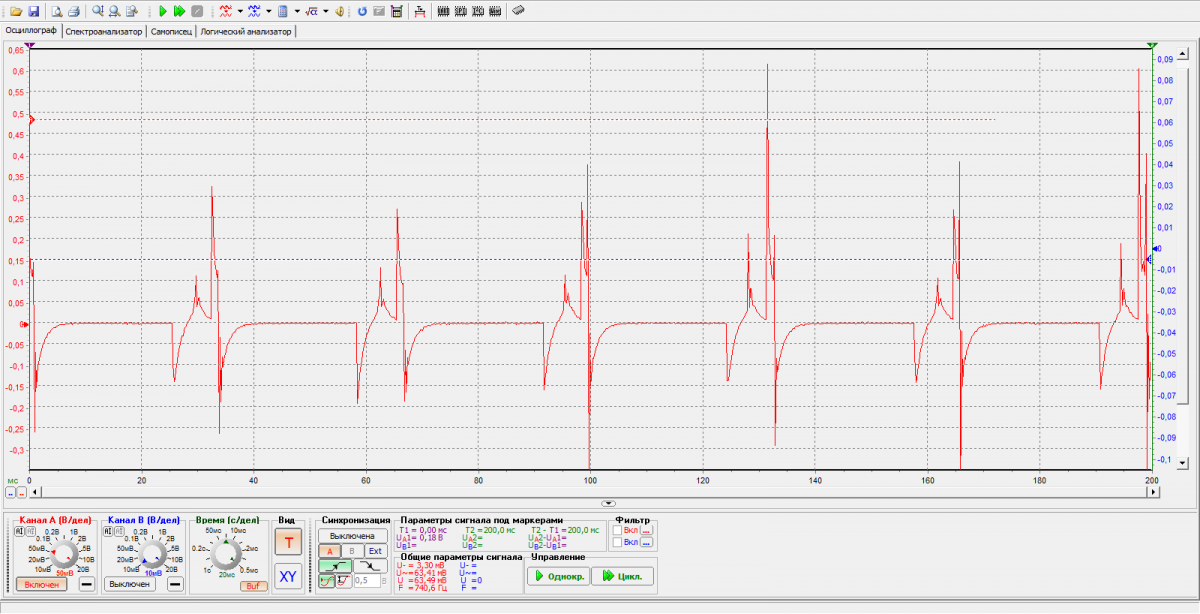Open red filter settings ellipsis button
The height and width of the screenshot is (614, 1200).
646,530
